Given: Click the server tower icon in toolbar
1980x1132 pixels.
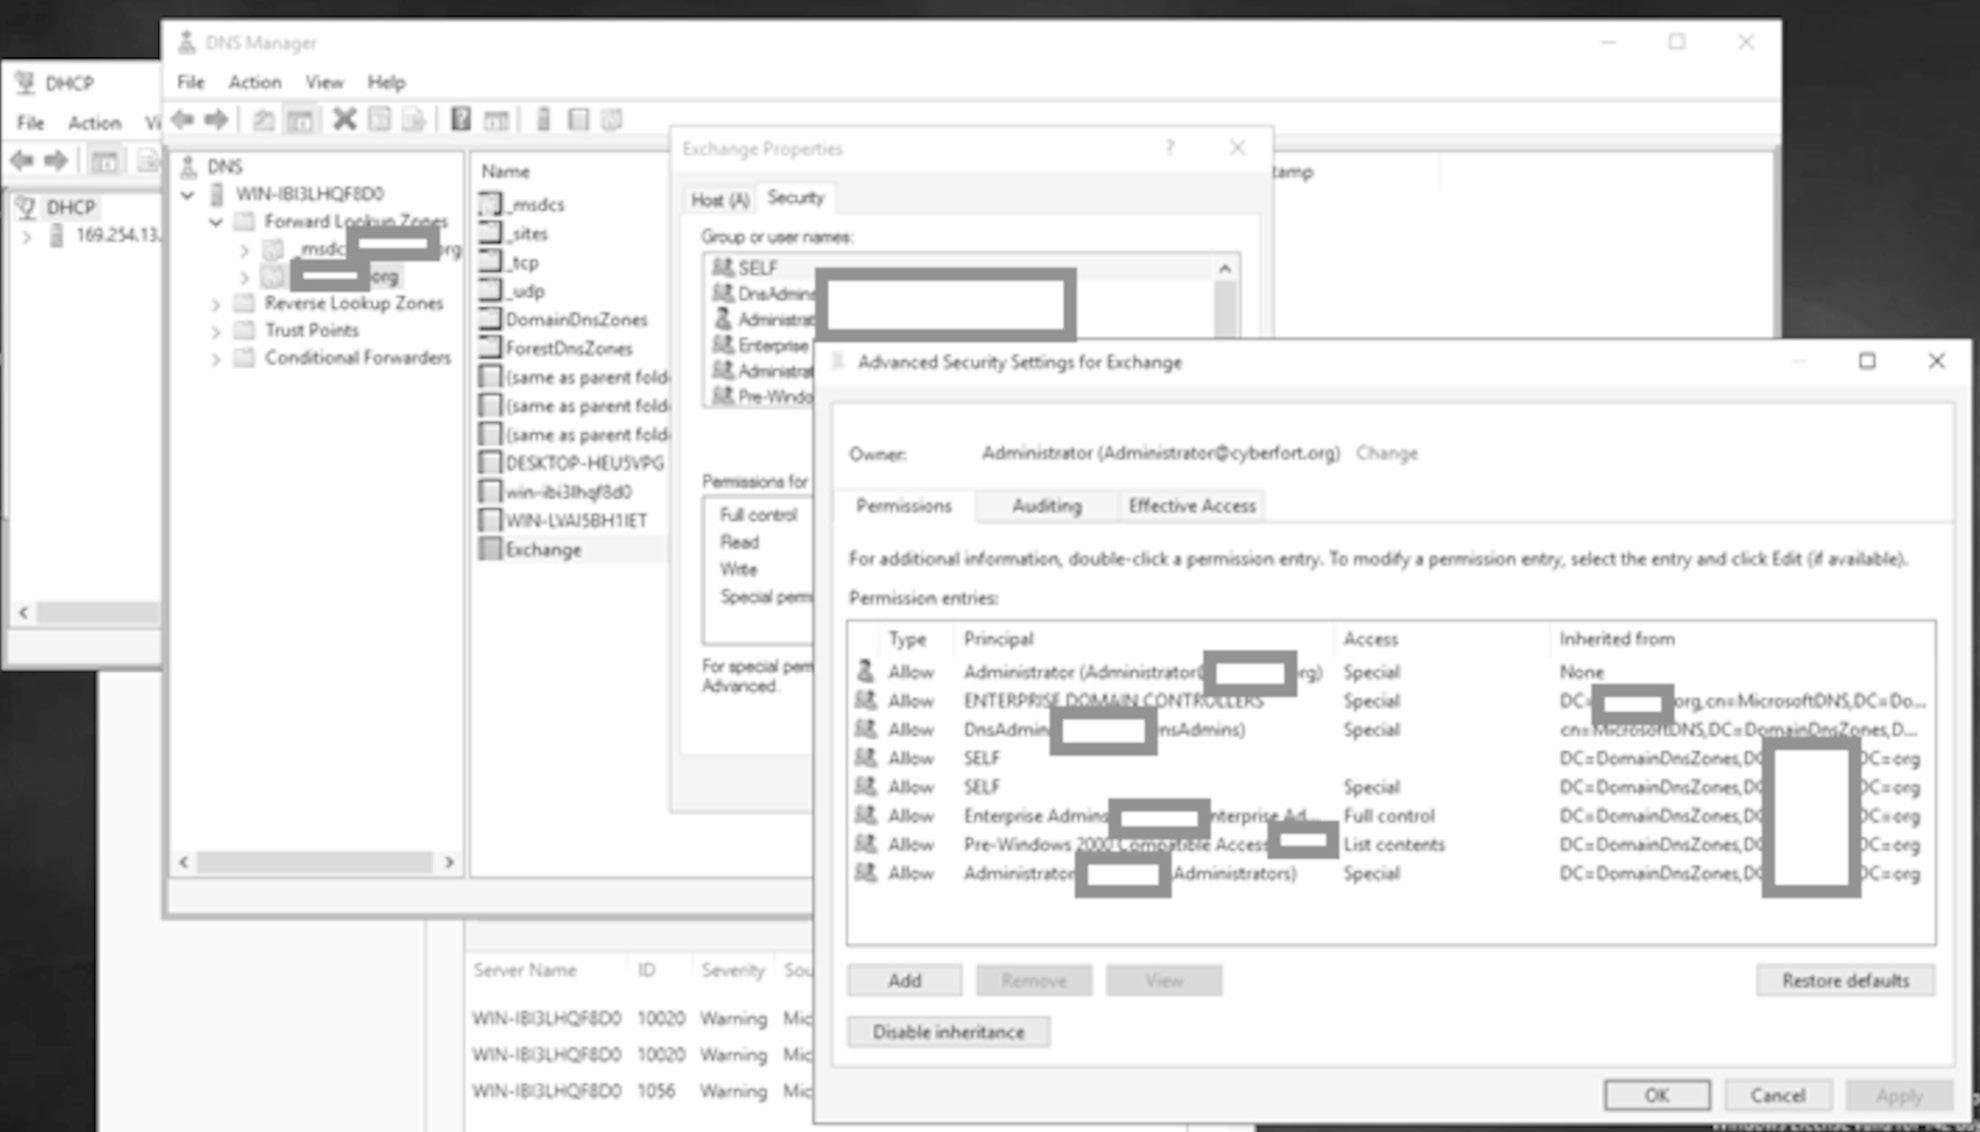Looking at the screenshot, I should click(x=543, y=120).
